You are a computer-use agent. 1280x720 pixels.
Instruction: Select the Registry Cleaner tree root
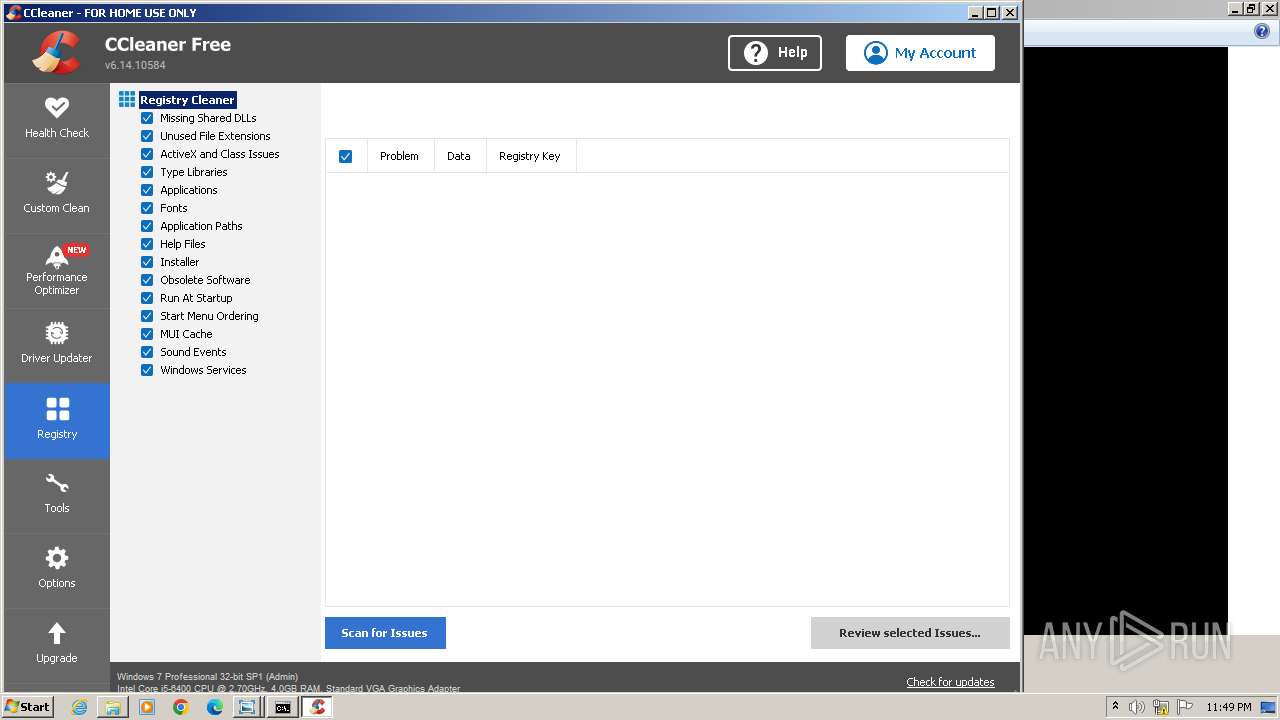187,100
